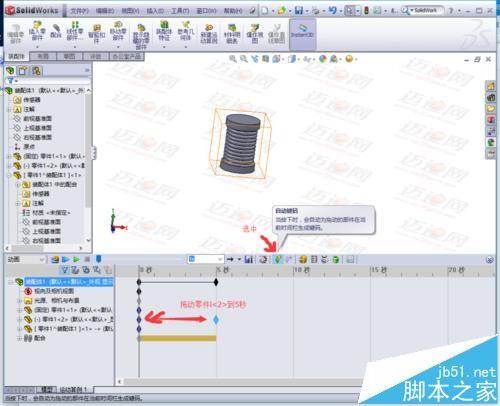Switch to the 草图 (Sketch) ribbon tab
The width and height of the screenshot is (500, 406).
pyautogui.click(x=69, y=56)
